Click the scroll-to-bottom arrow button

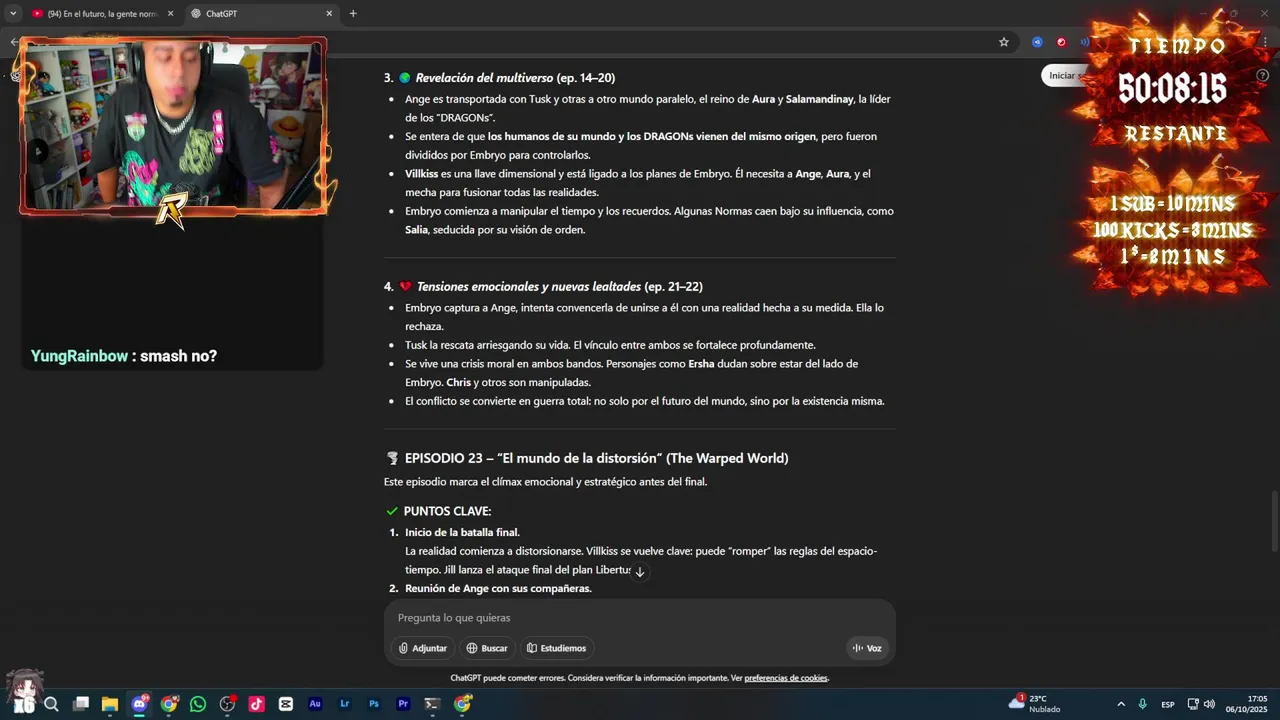pos(640,572)
